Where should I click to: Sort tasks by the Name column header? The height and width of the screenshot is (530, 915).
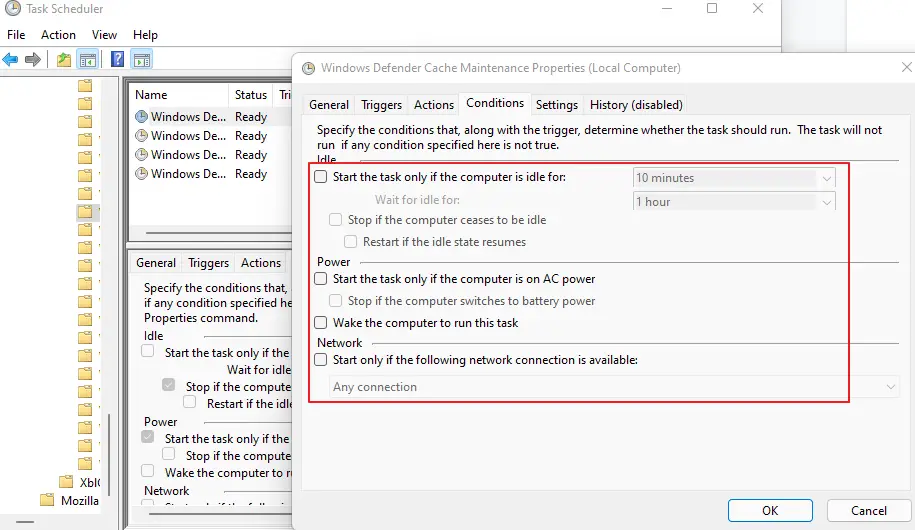179,95
